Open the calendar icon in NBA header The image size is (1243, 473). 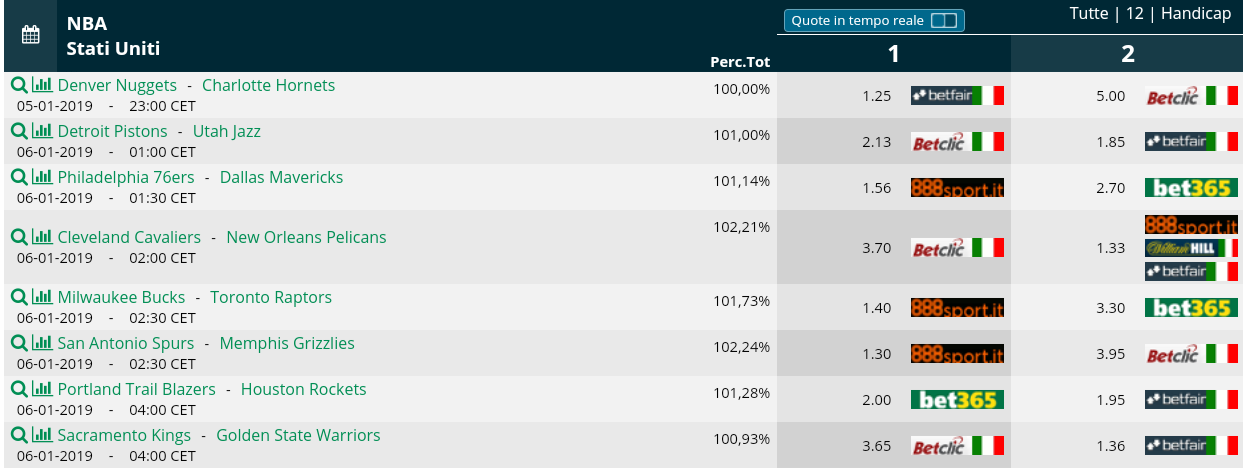pos(31,35)
